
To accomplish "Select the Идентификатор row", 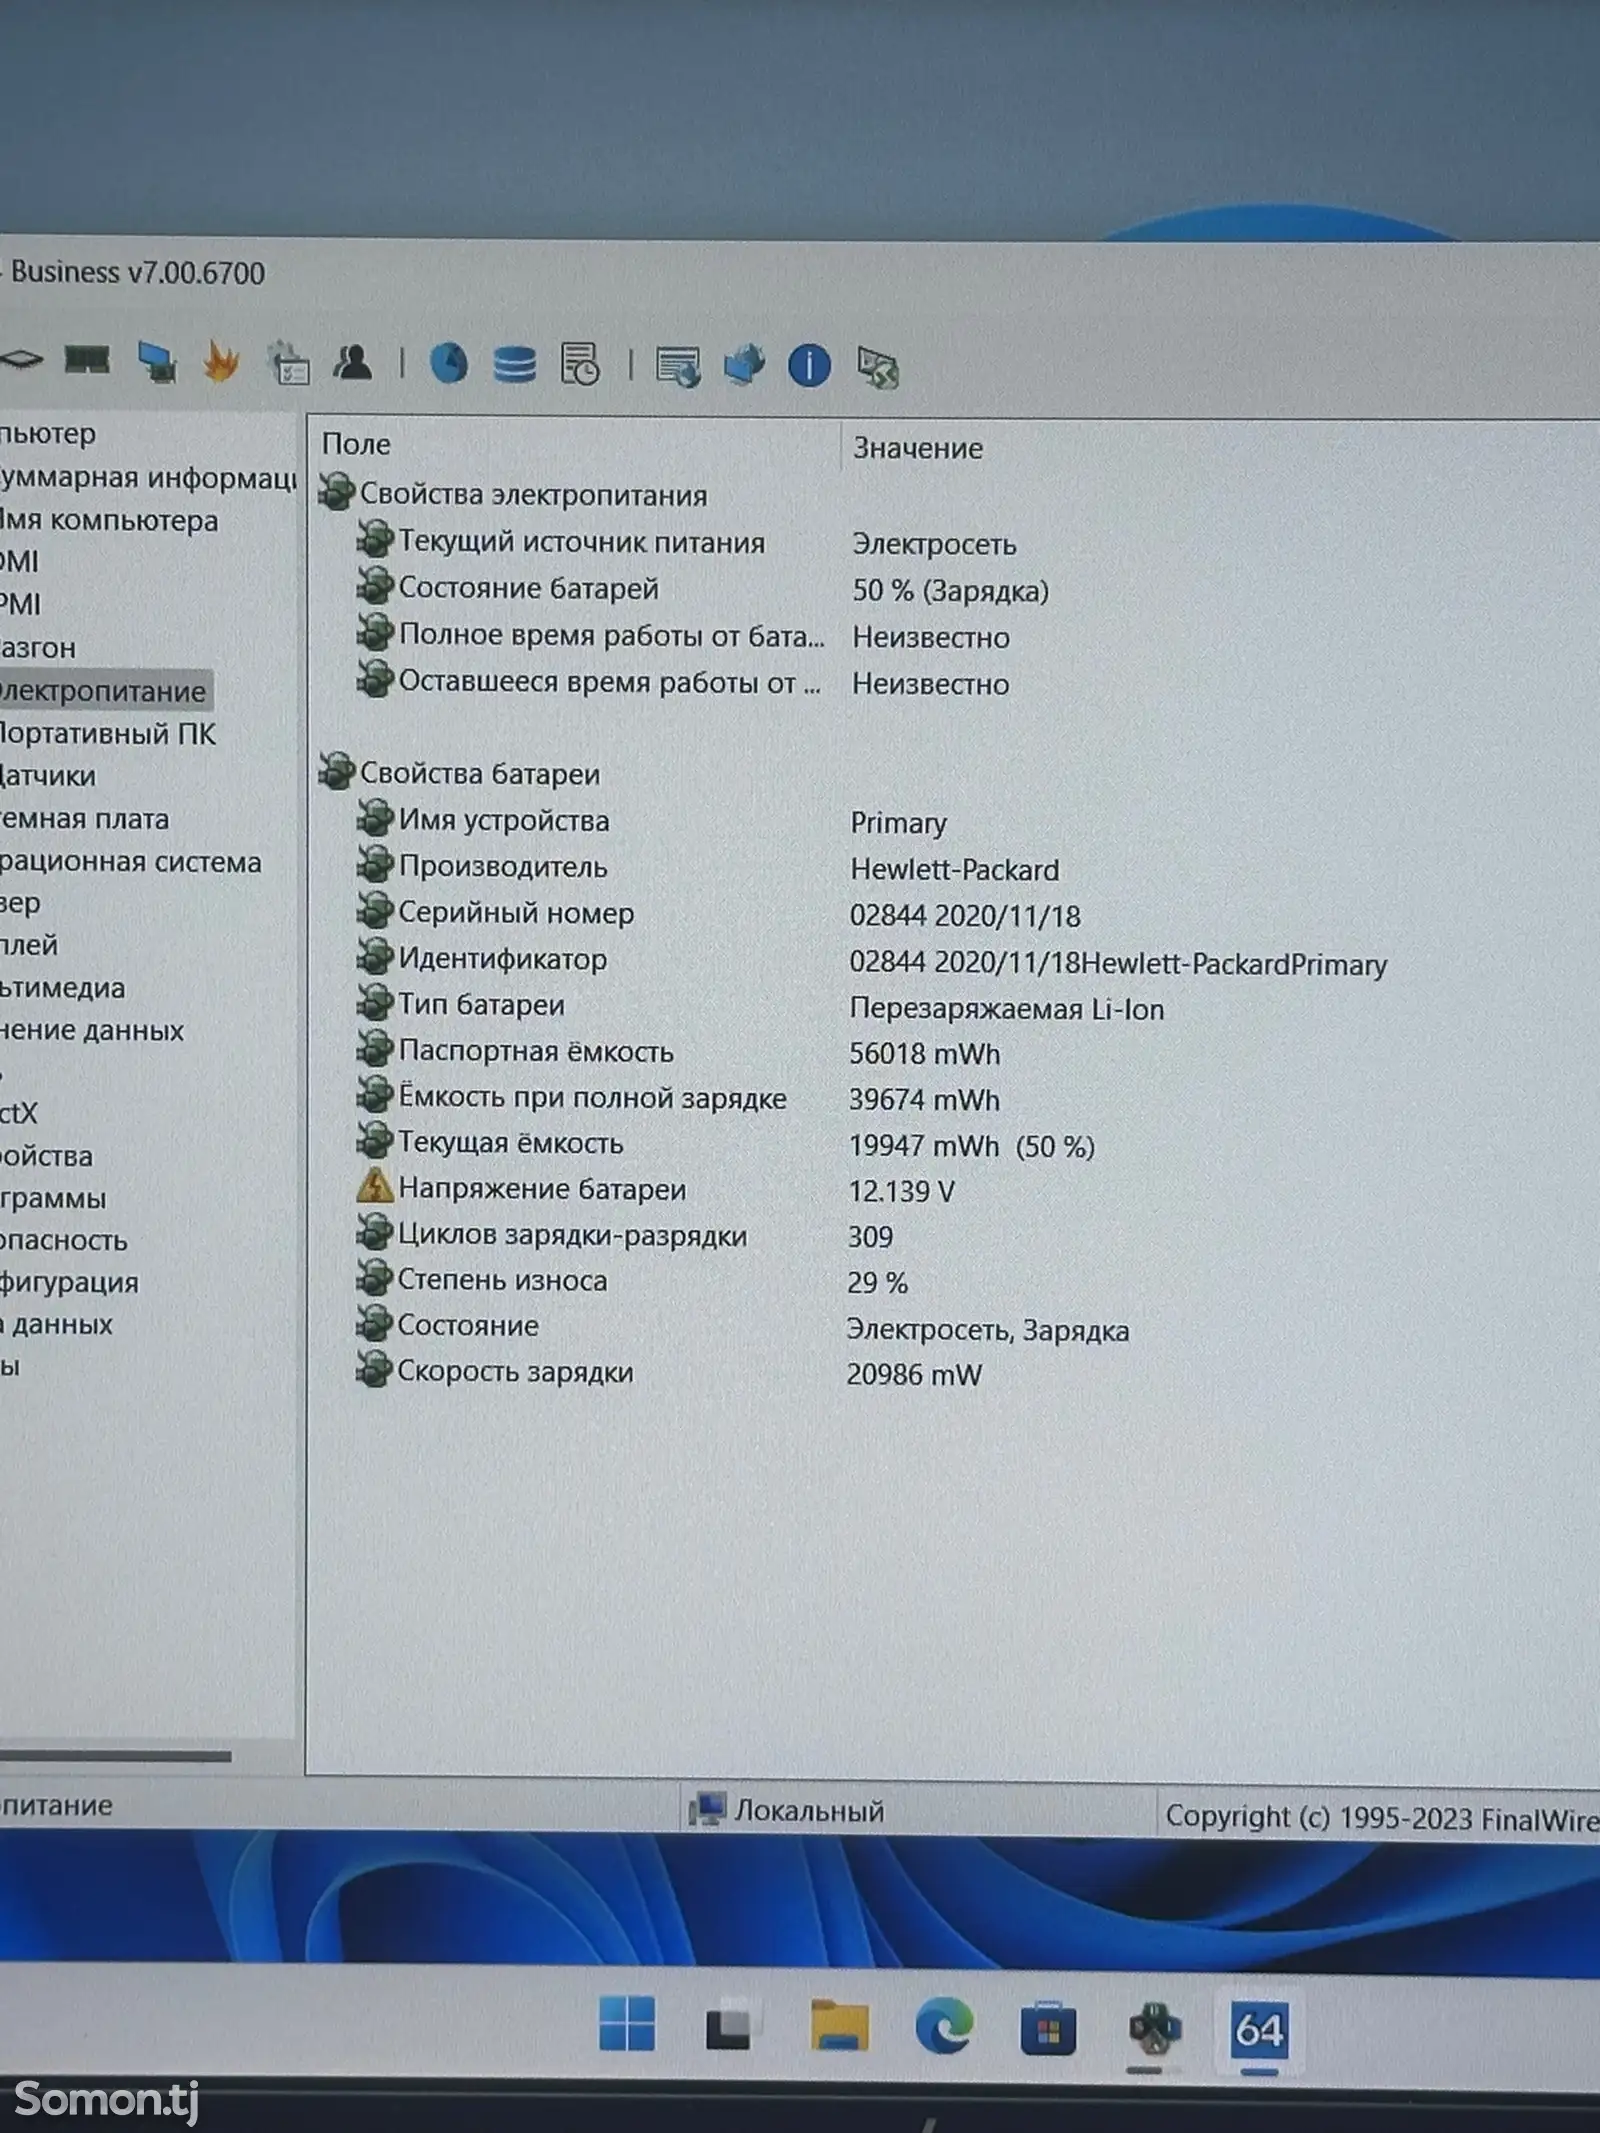I will (x=872, y=961).
